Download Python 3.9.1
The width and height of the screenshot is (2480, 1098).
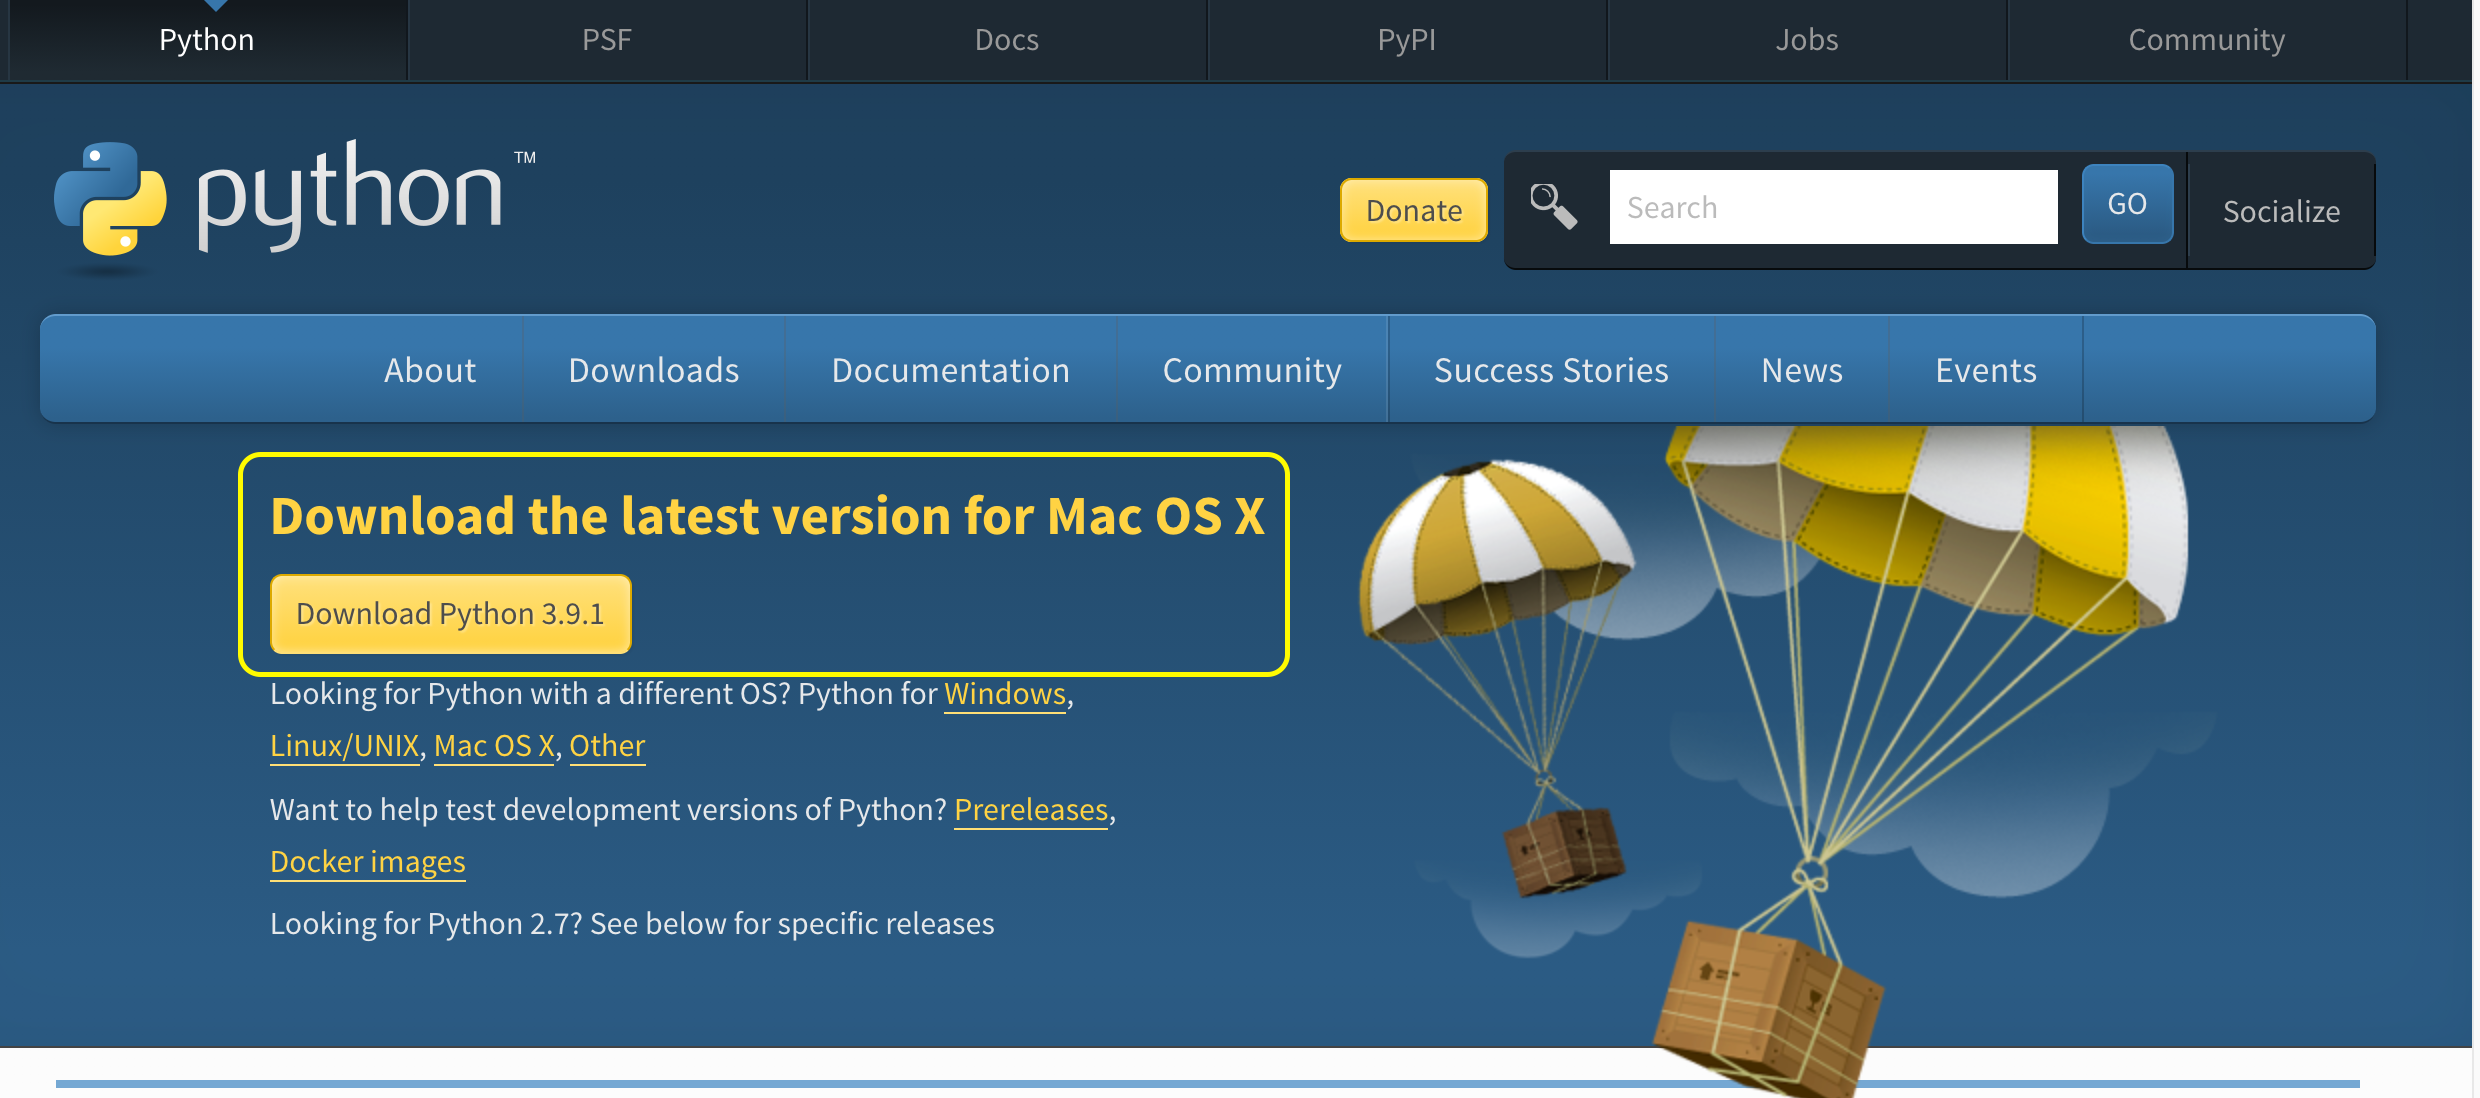[x=450, y=613]
